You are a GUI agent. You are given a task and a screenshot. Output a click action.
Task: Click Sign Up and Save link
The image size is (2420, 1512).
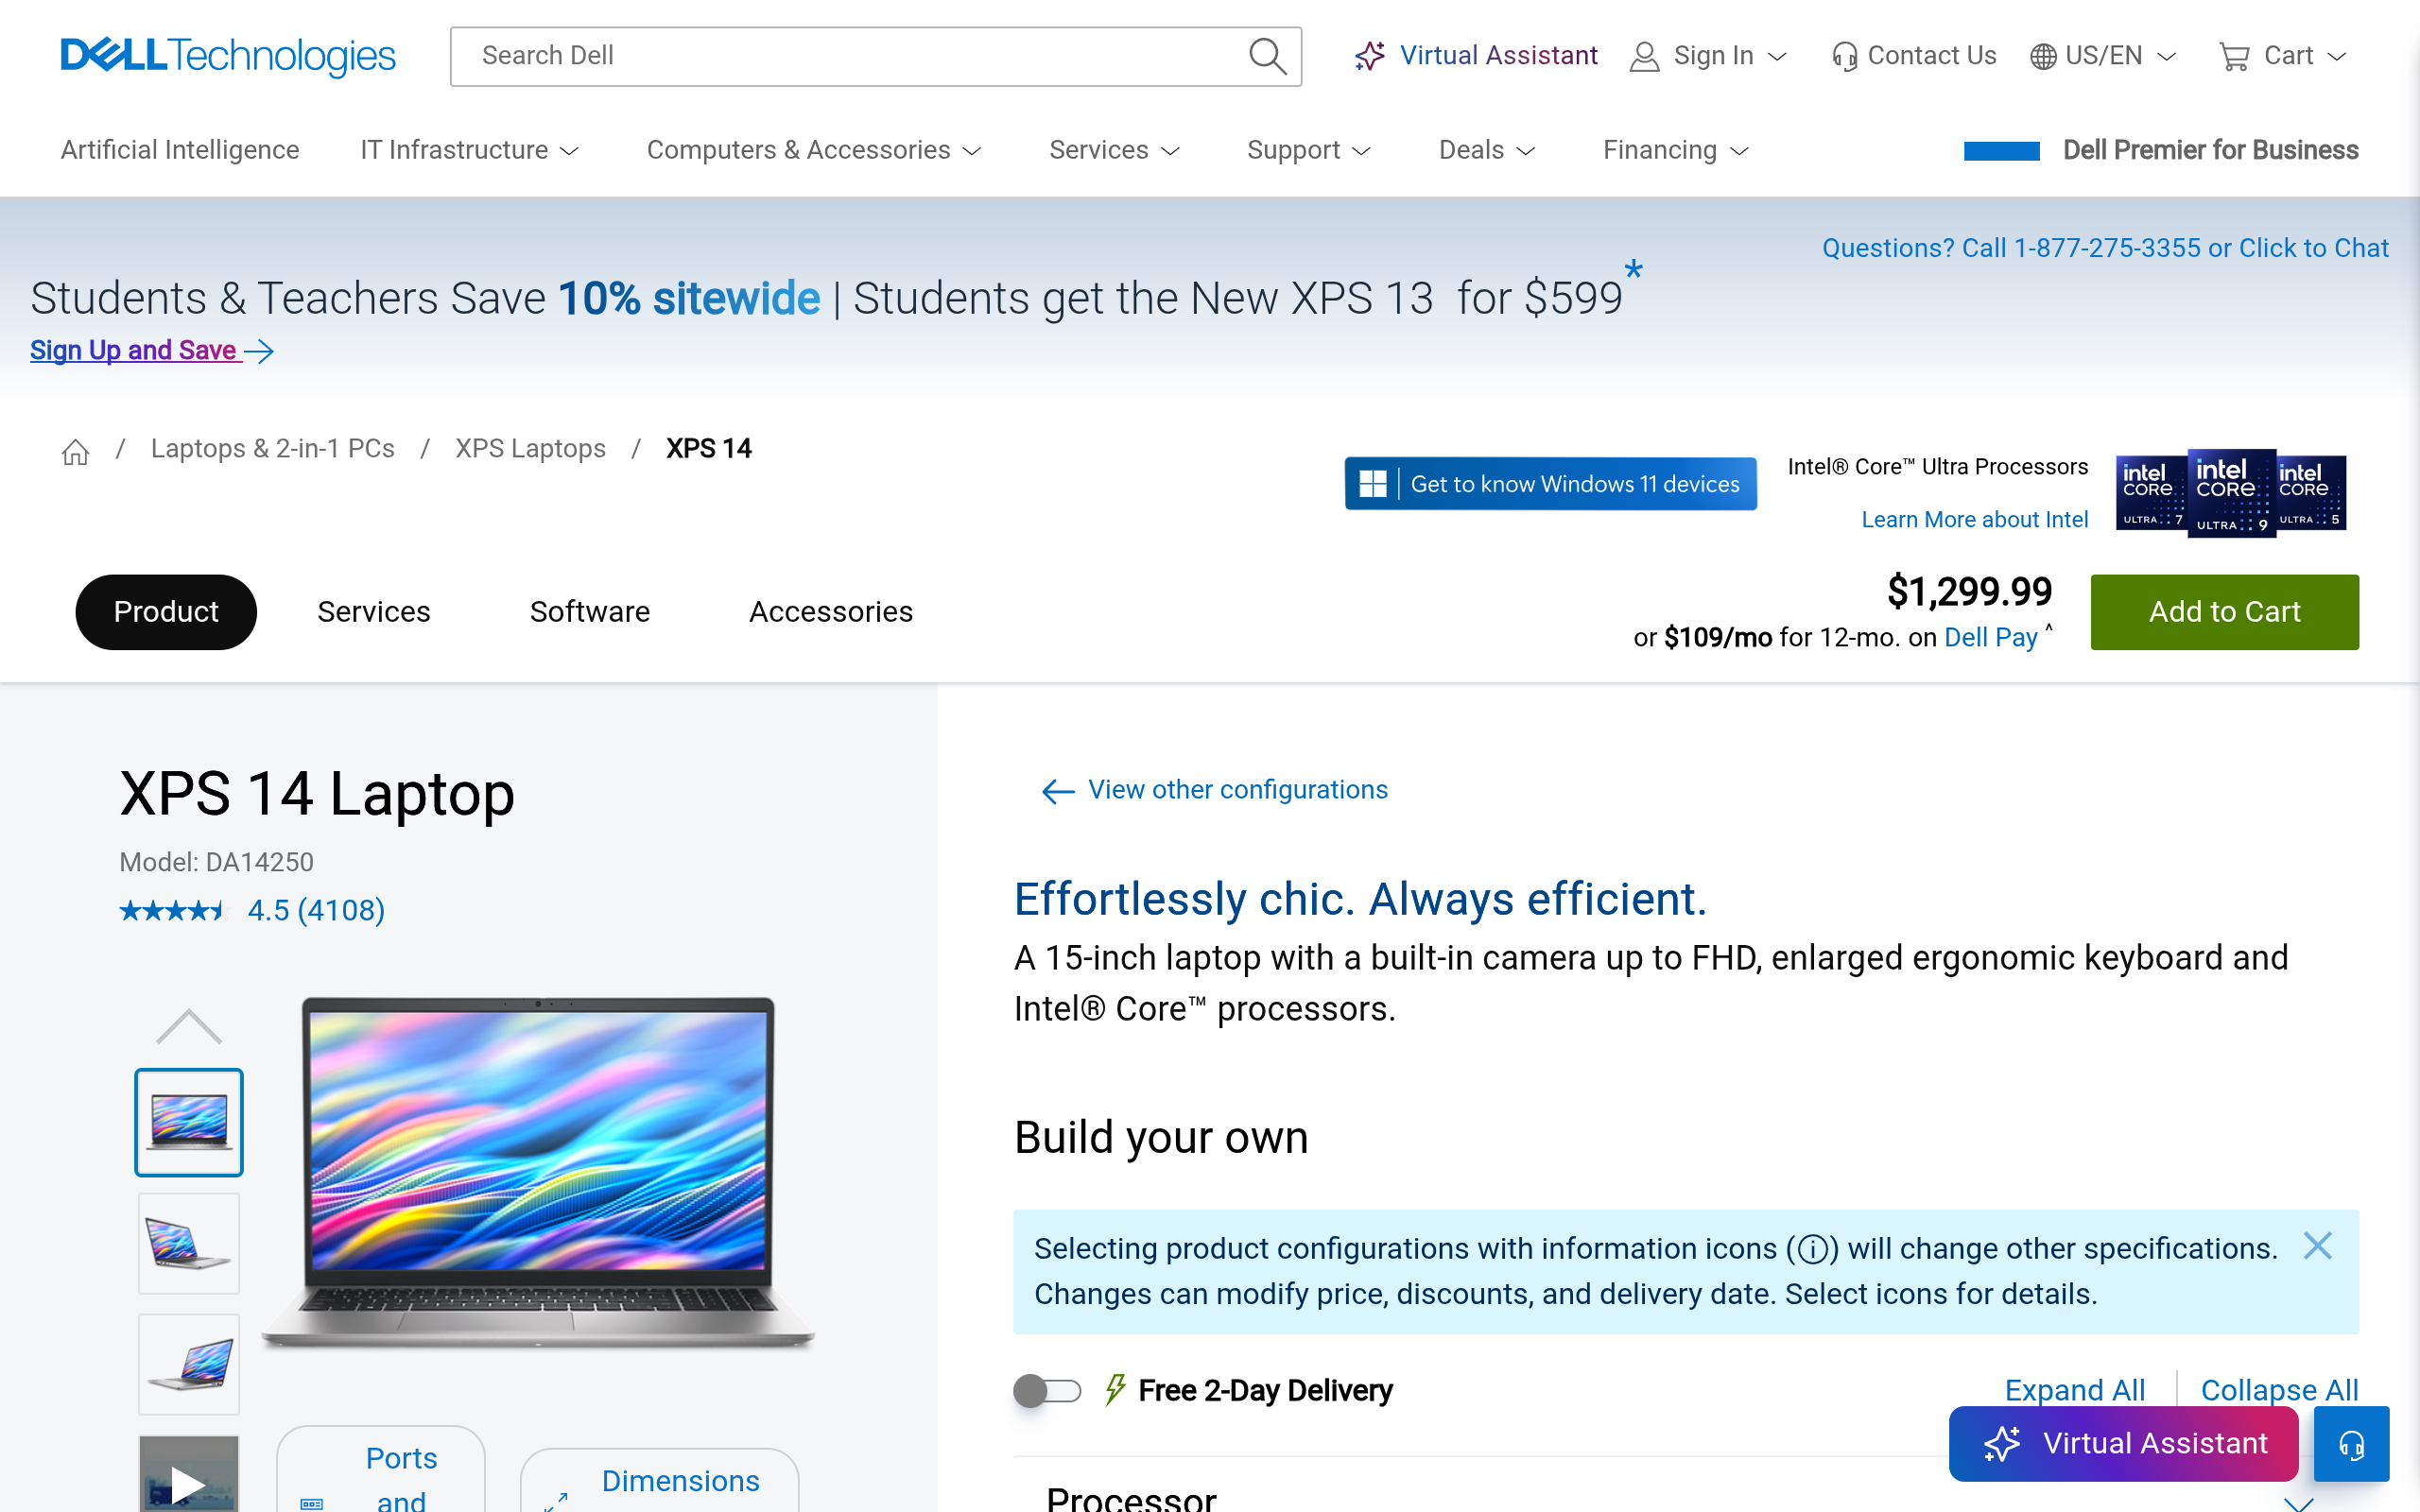134,351
